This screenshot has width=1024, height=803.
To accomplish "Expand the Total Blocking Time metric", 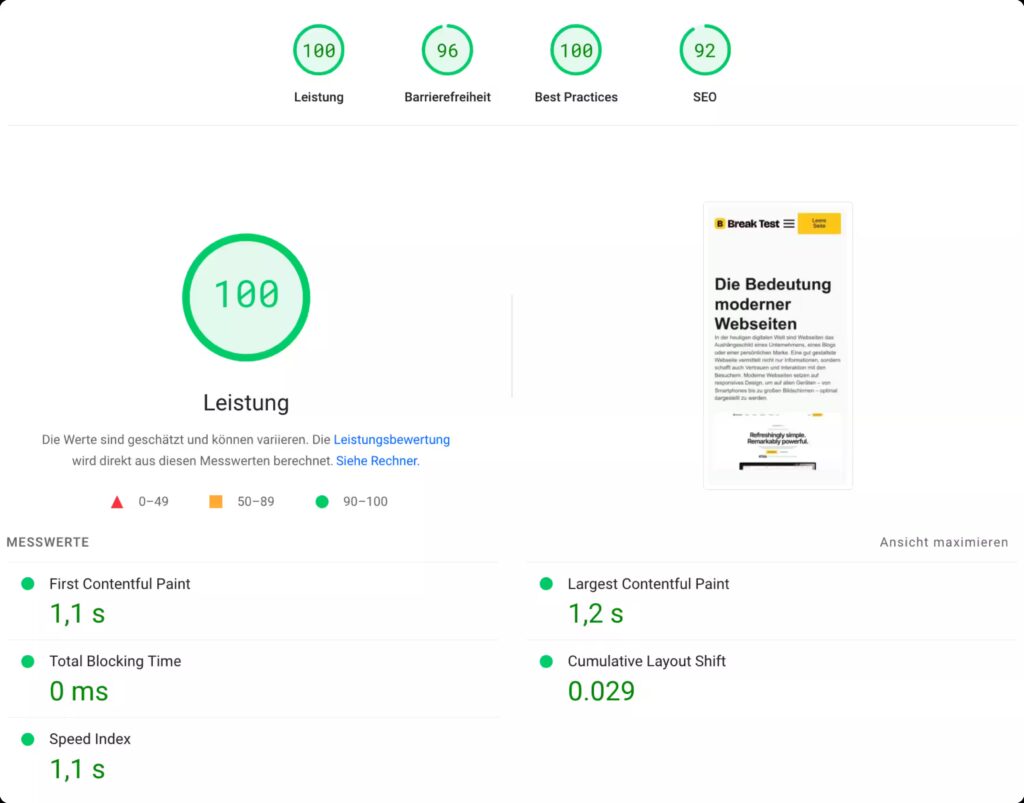I will pos(115,661).
